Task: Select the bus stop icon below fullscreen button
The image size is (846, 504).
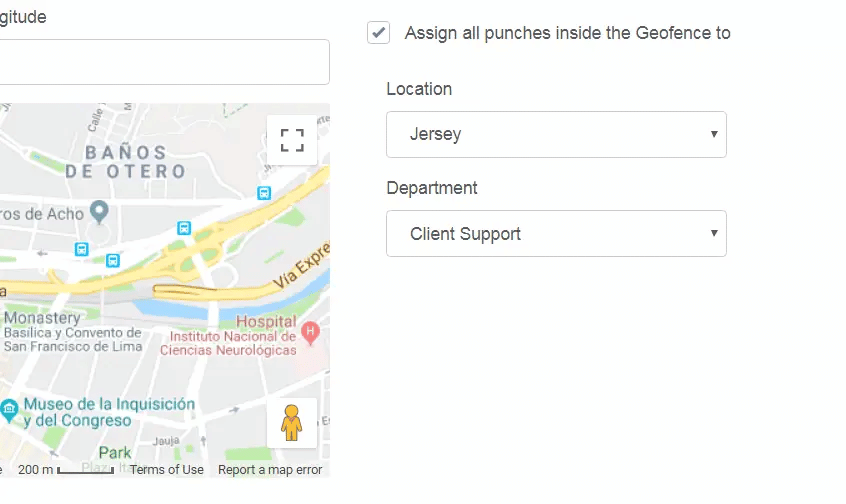Action: [x=264, y=193]
